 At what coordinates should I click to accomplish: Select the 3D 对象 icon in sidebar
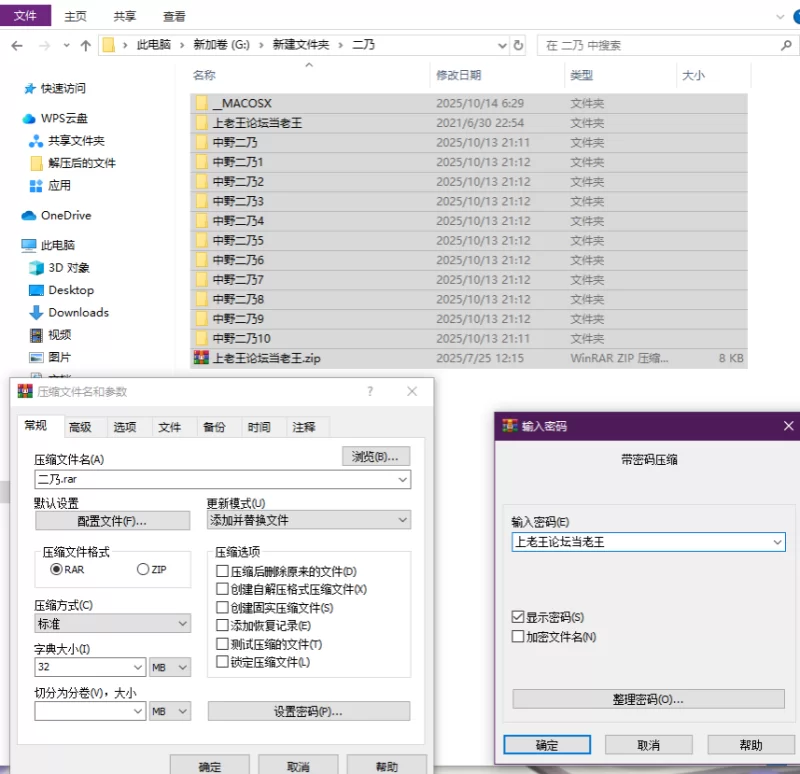click(36, 268)
